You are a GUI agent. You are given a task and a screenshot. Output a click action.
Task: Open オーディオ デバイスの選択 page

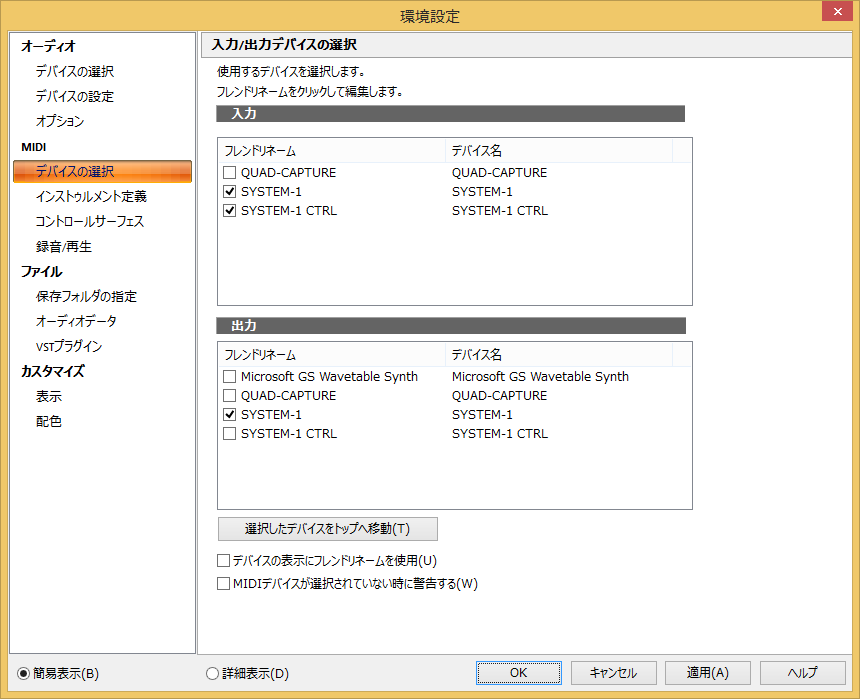coord(75,71)
